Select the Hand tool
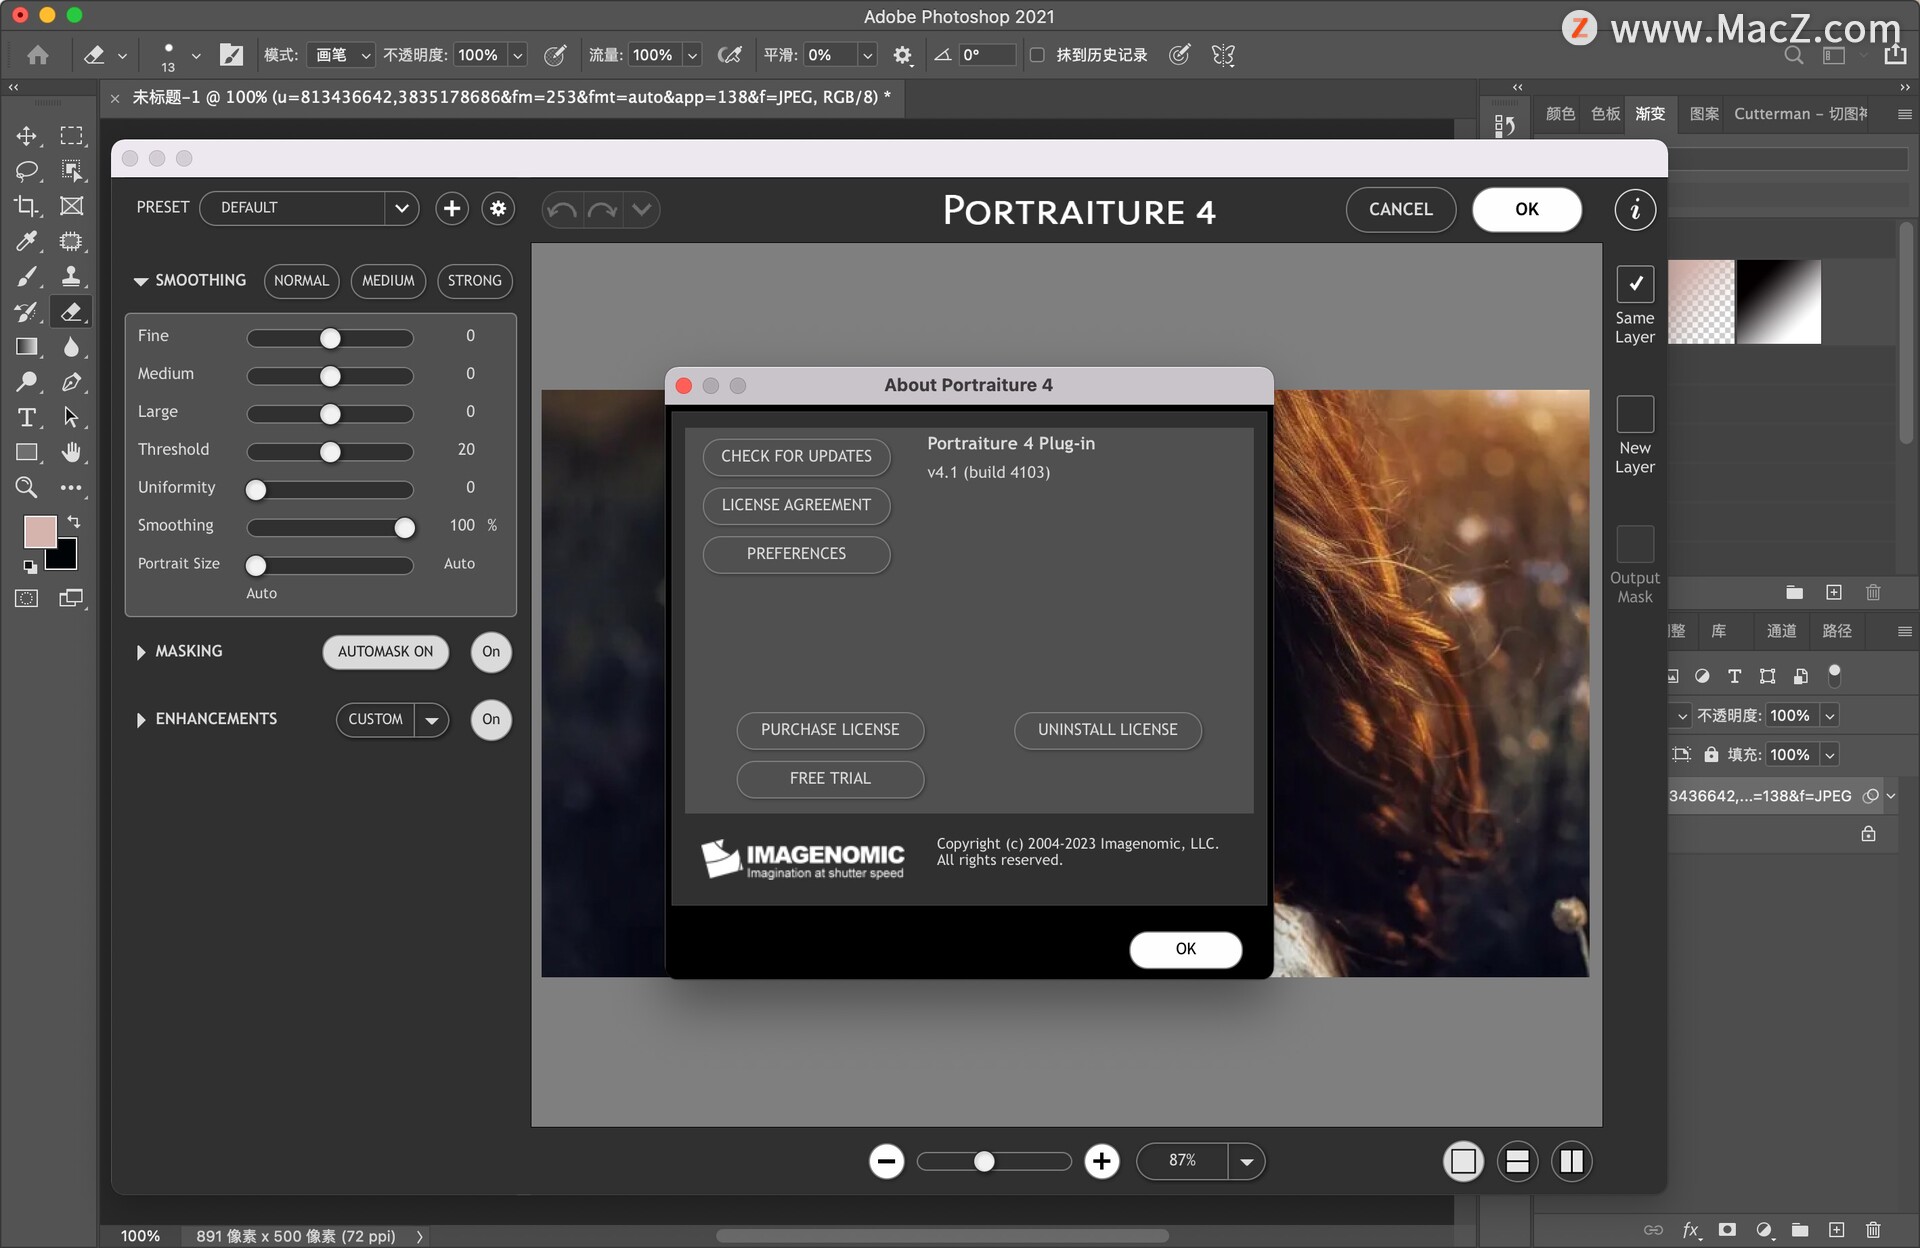1920x1248 pixels. [71, 452]
